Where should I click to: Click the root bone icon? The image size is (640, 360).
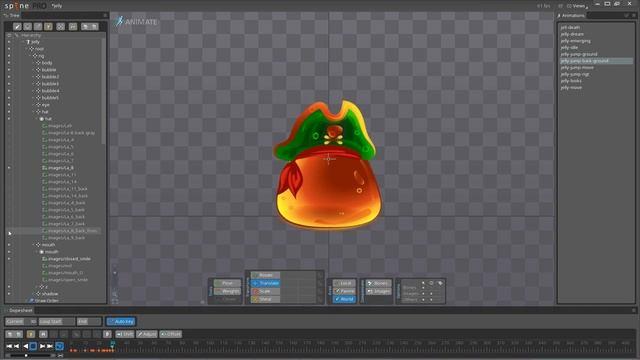31,49
